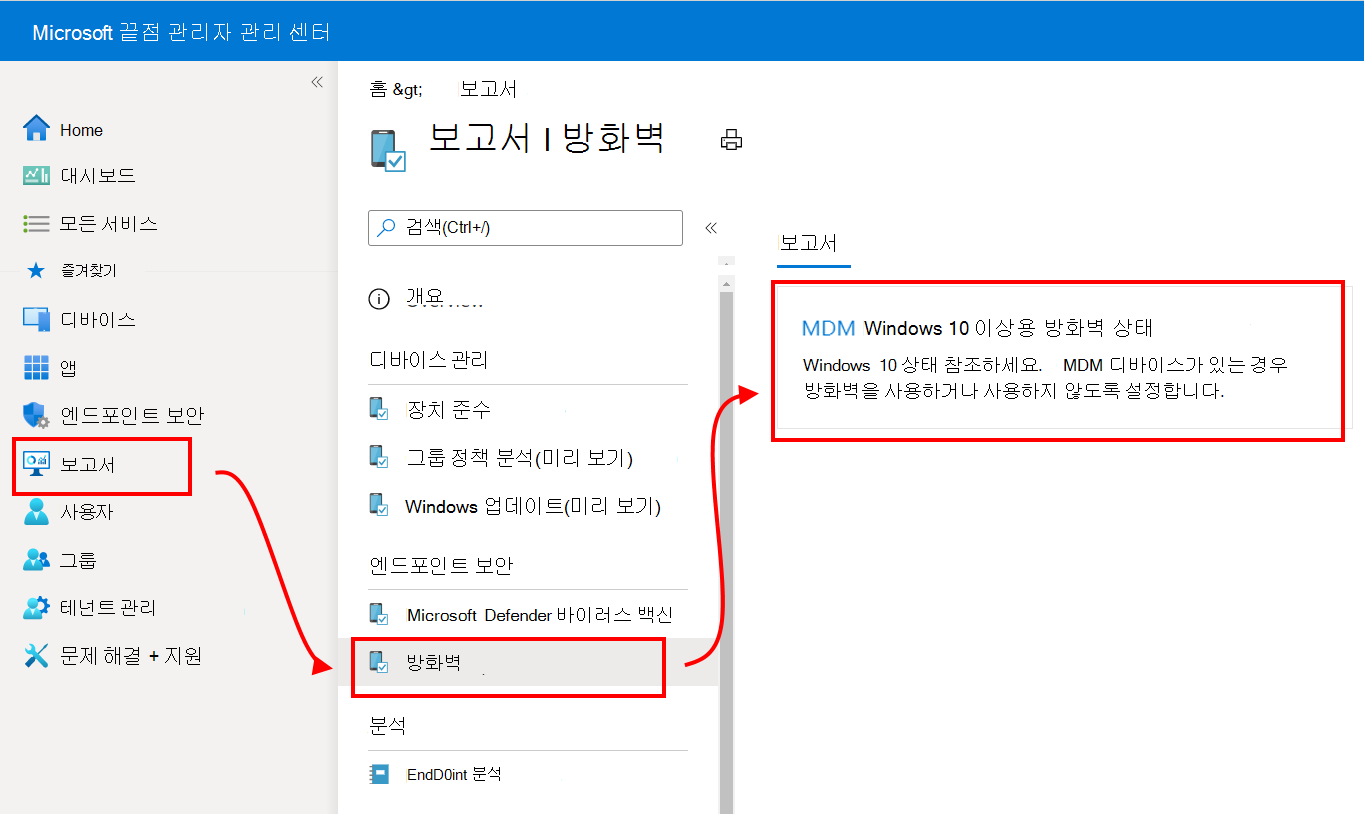Click Microsoft 끝점 관리자 관리 센터 header title
Screen dimensions: 1364x814
point(181,33)
